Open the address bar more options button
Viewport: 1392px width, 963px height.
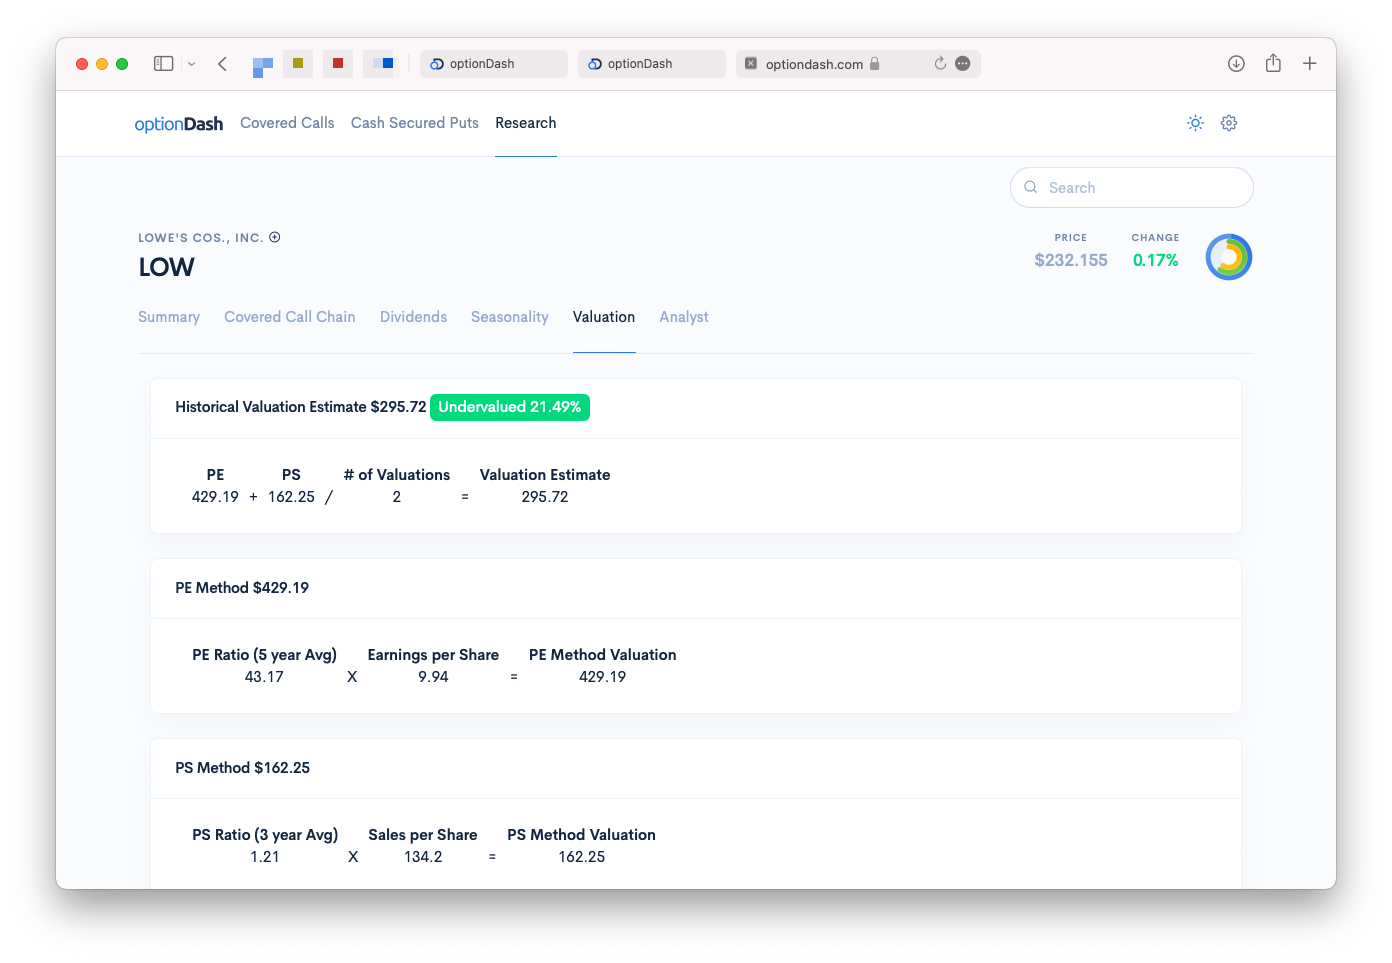(963, 64)
